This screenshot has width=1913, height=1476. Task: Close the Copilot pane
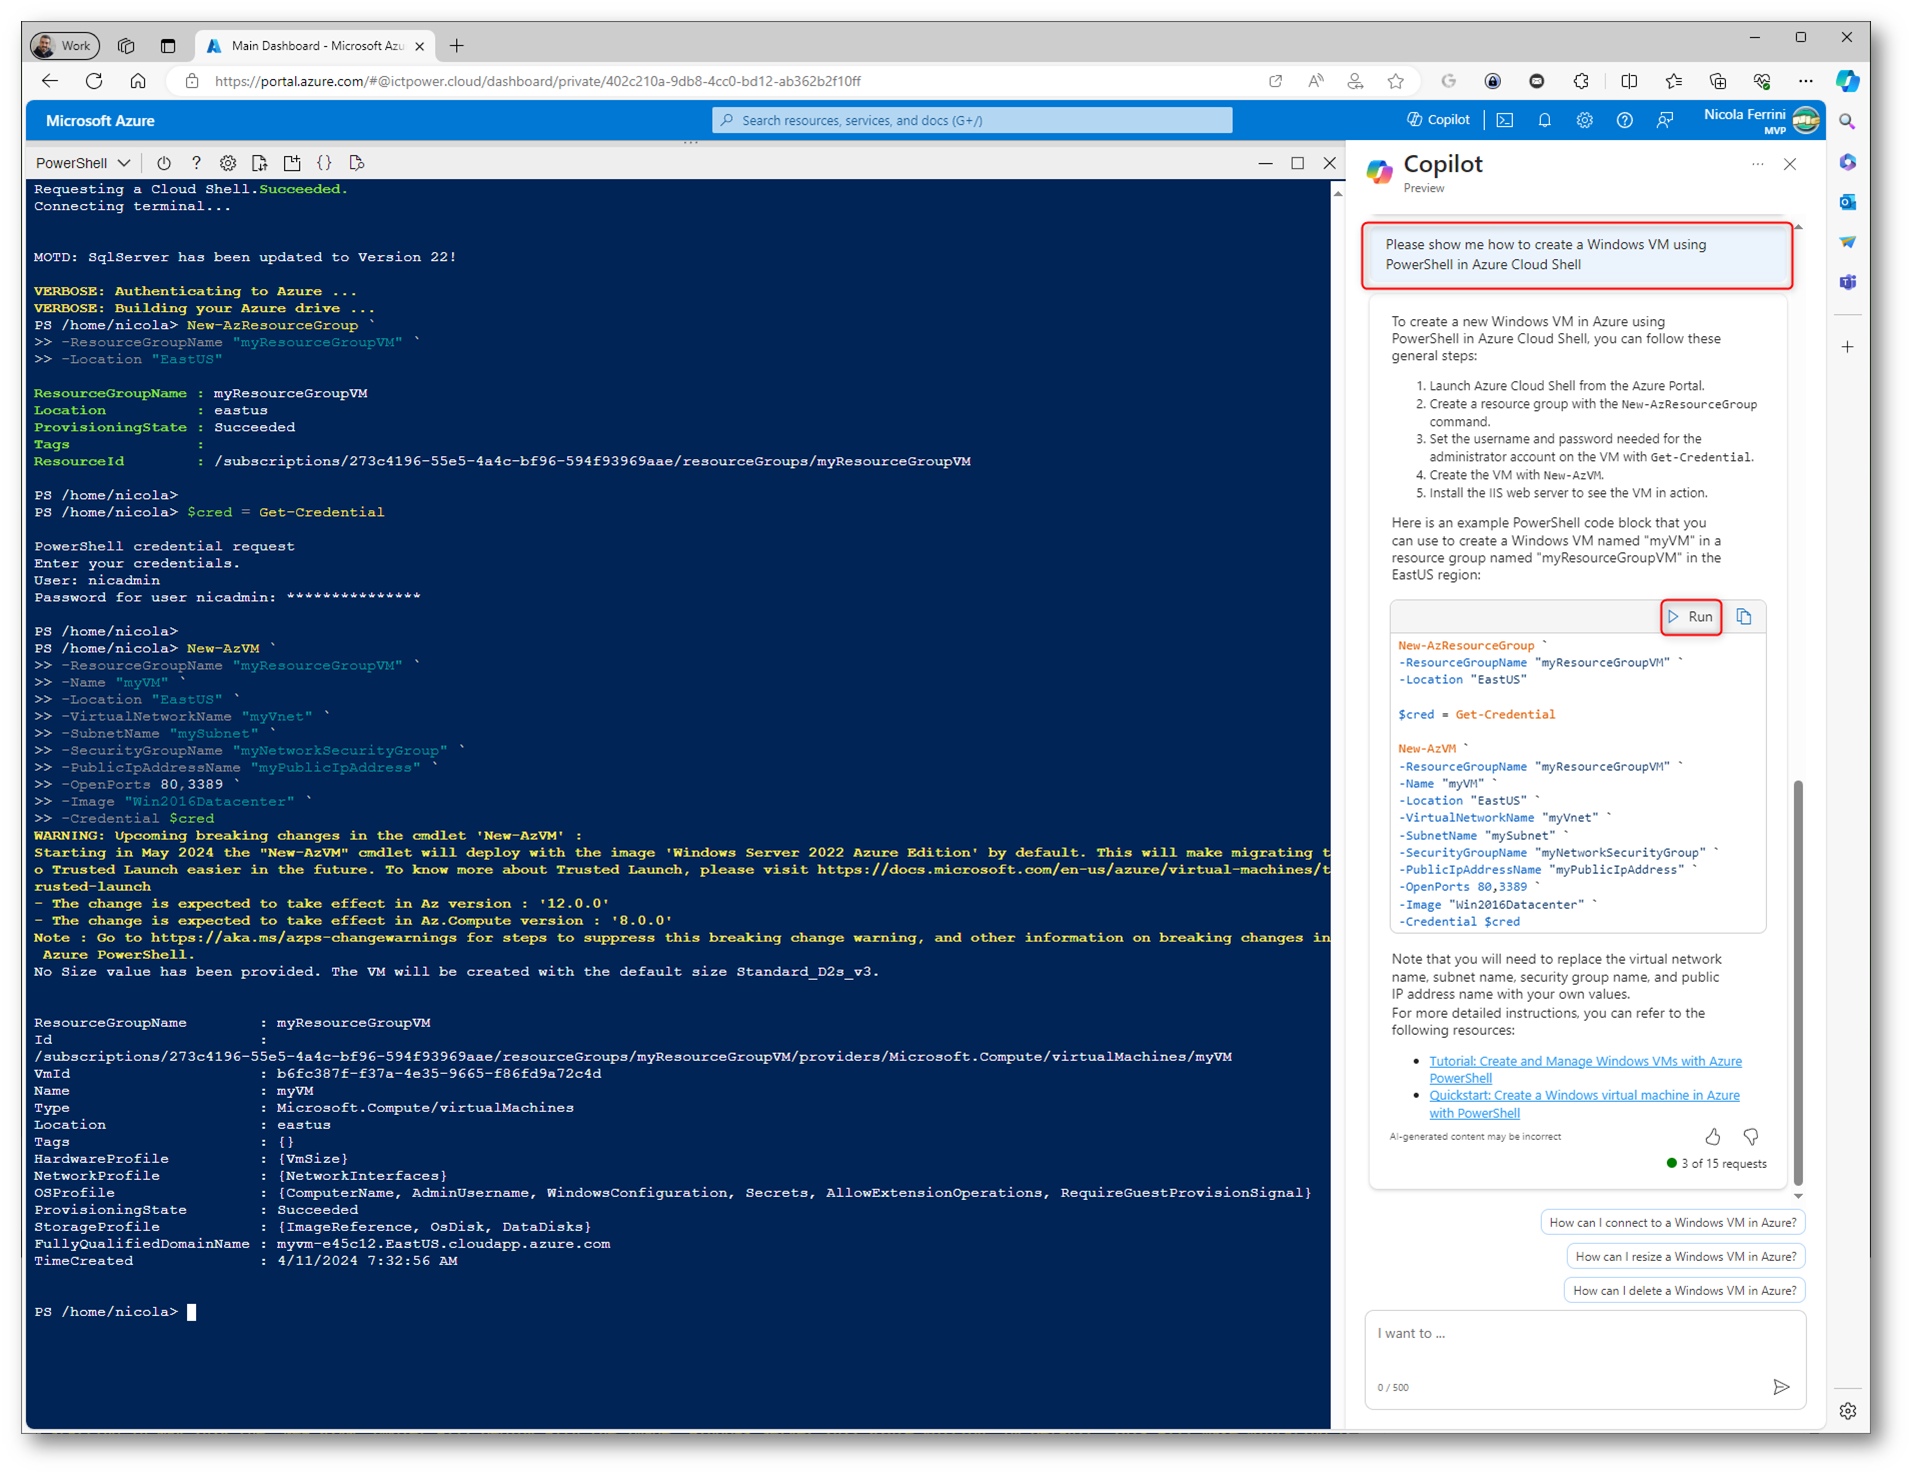pos(1790,164)
